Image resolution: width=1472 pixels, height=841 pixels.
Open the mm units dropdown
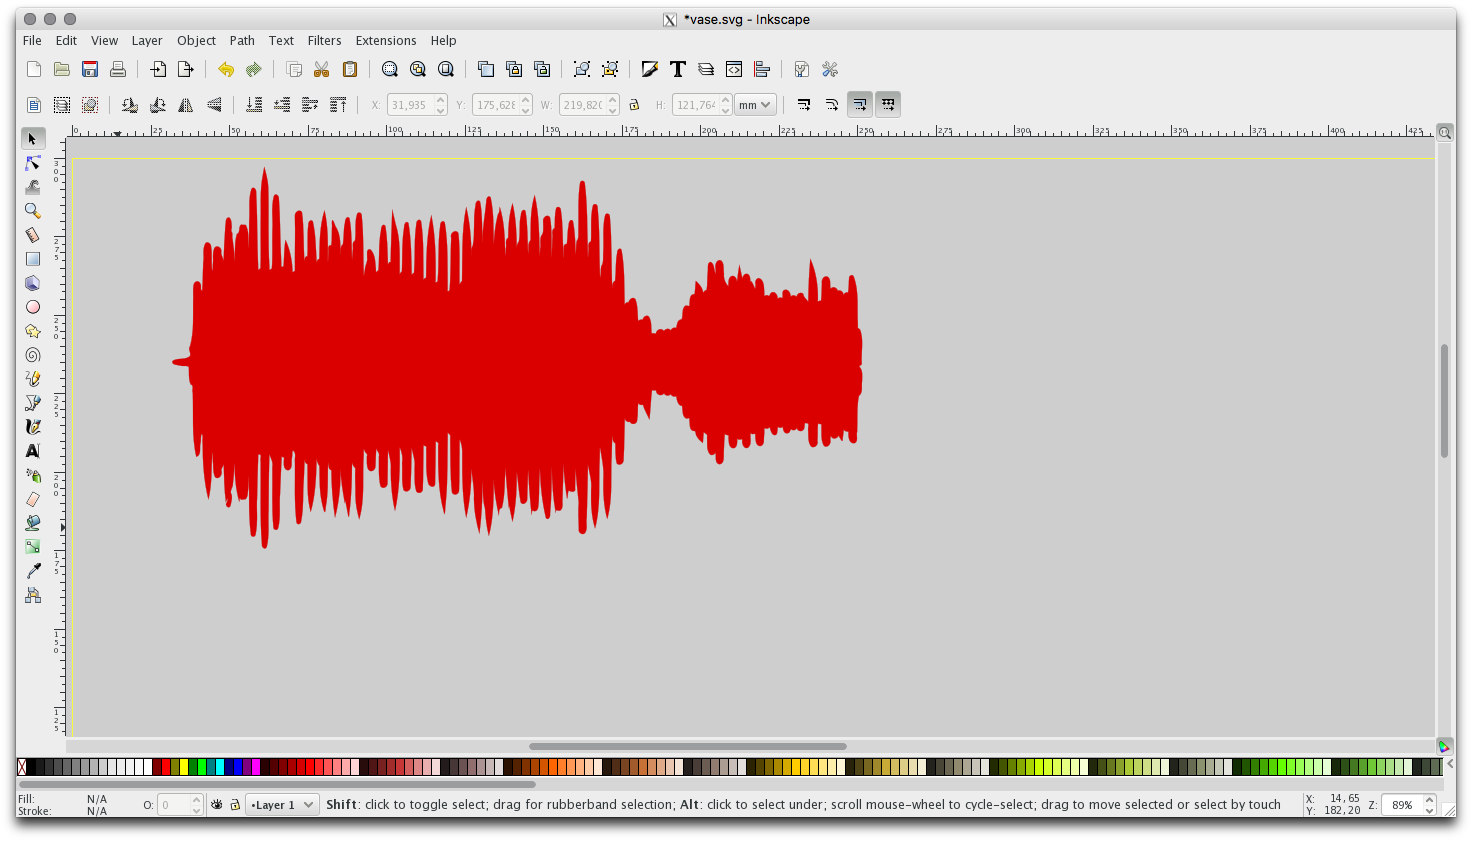click(x=755, y=105)
